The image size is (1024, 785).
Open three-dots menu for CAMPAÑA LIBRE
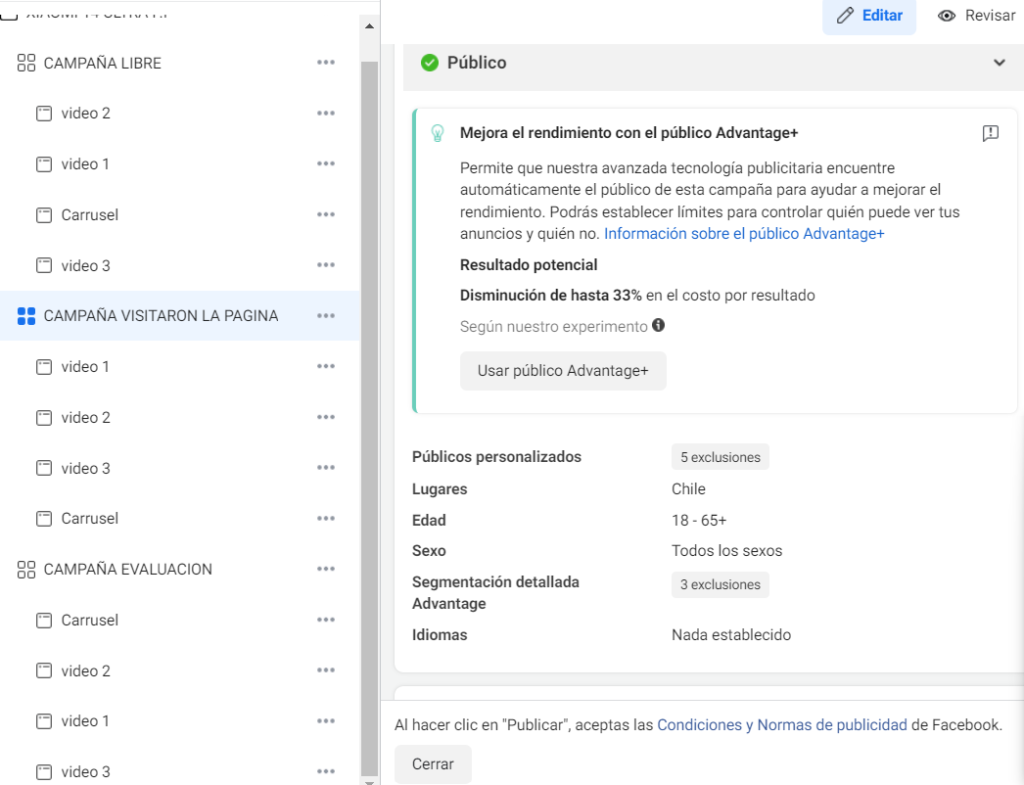click(326, 62)
